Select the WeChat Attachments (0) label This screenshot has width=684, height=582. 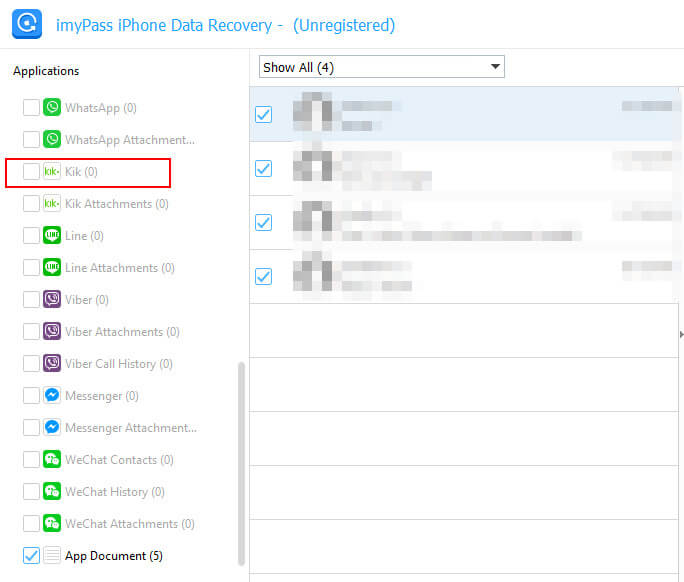click(130, 524)
